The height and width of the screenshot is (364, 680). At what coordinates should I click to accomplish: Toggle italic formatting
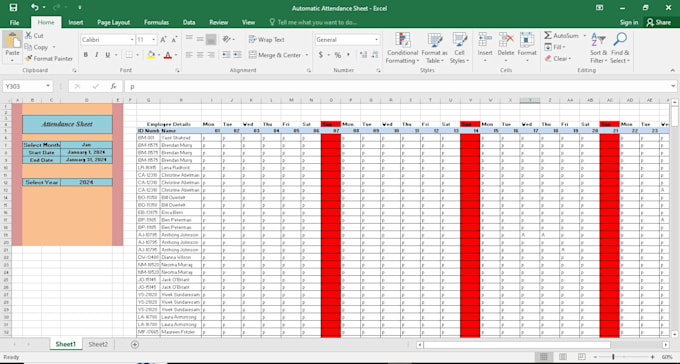coord(96,55)
